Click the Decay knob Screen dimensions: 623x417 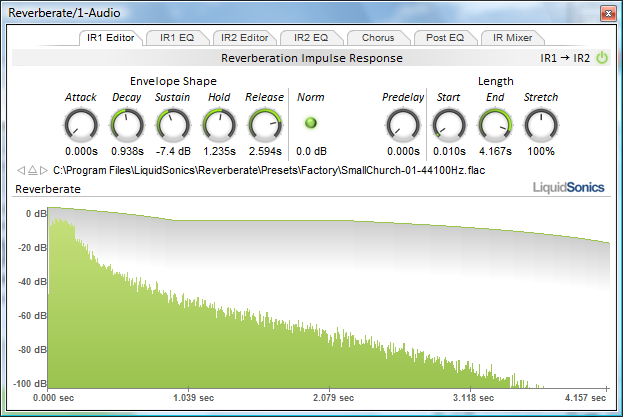pyautogui.click(x=127, y=125)
